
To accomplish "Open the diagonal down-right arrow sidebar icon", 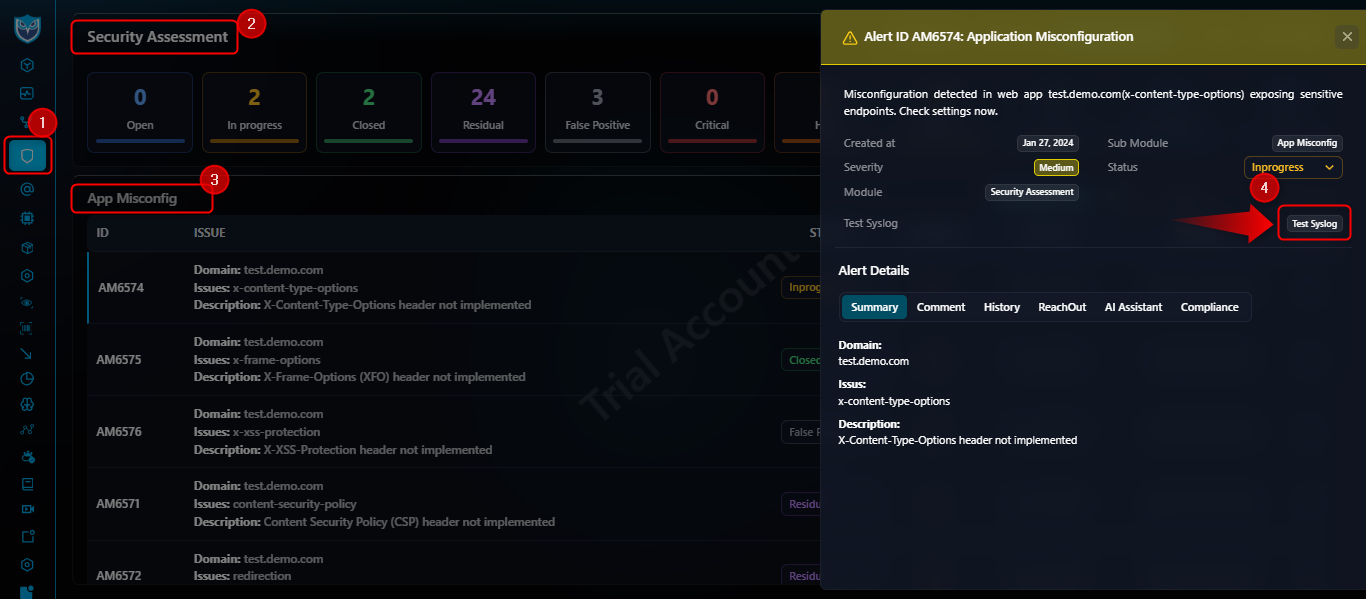I will [27, 353].
